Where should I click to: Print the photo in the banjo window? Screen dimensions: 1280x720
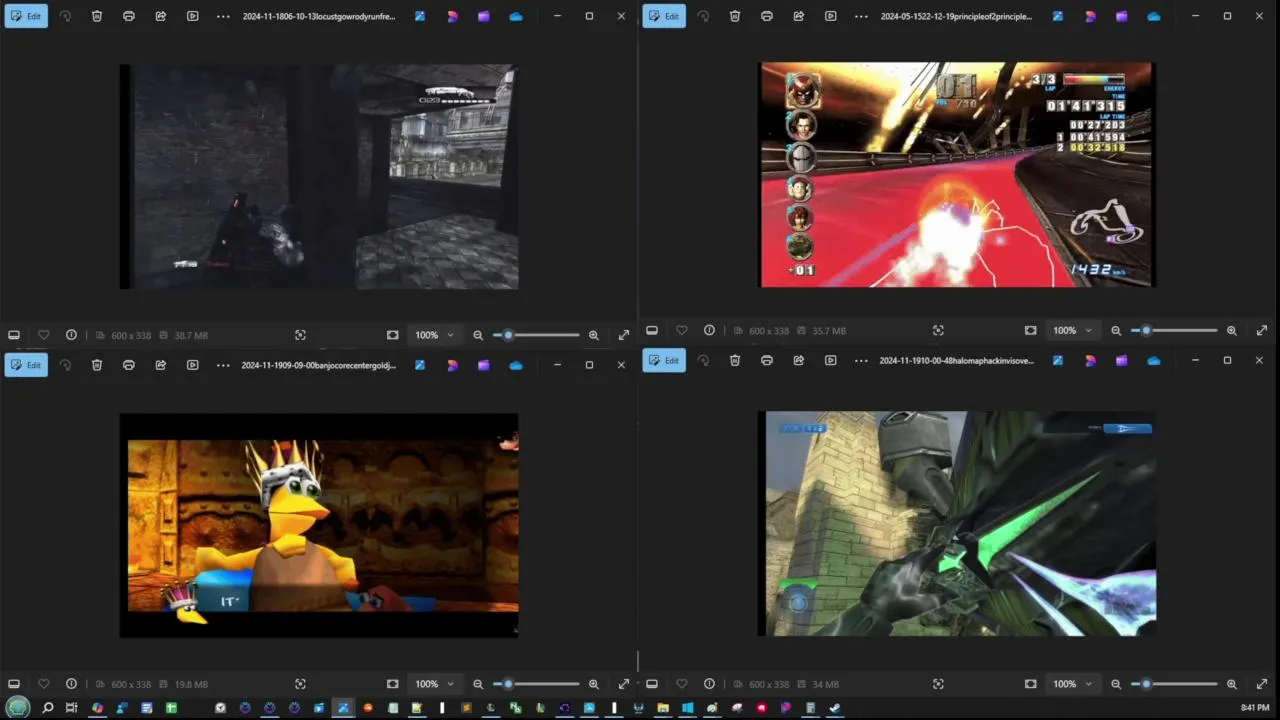point(129,365)
